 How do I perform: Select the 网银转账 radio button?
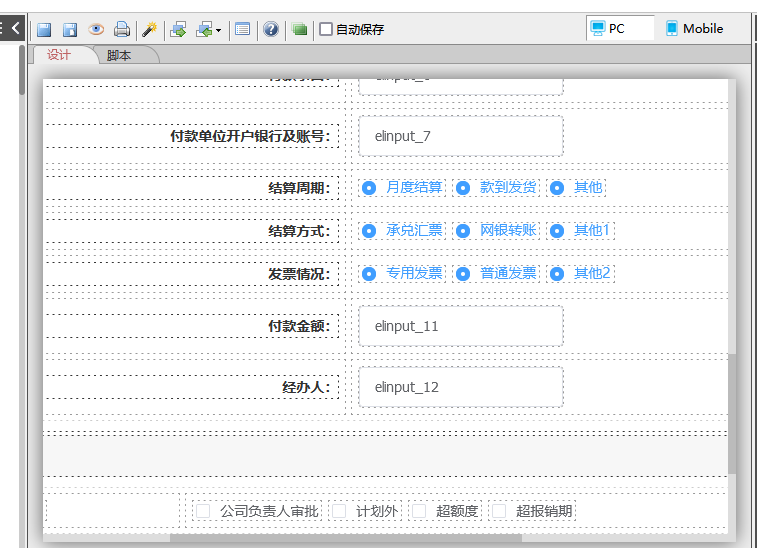(x=463, y=231)
